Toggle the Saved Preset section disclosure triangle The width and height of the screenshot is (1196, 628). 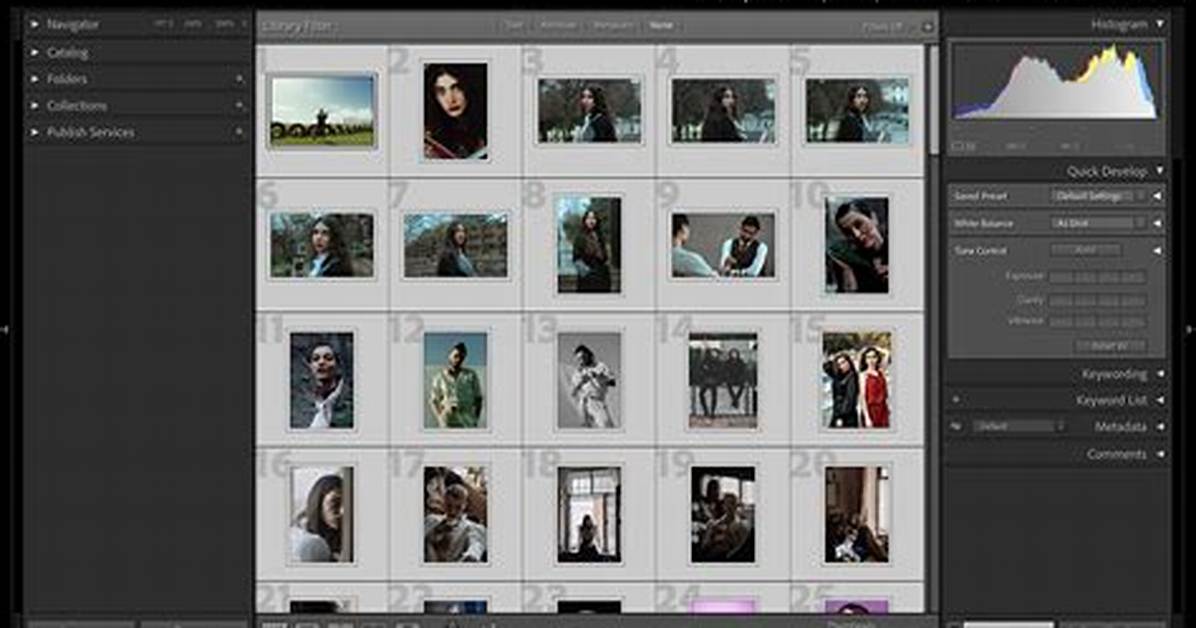tap(1157, 196)
